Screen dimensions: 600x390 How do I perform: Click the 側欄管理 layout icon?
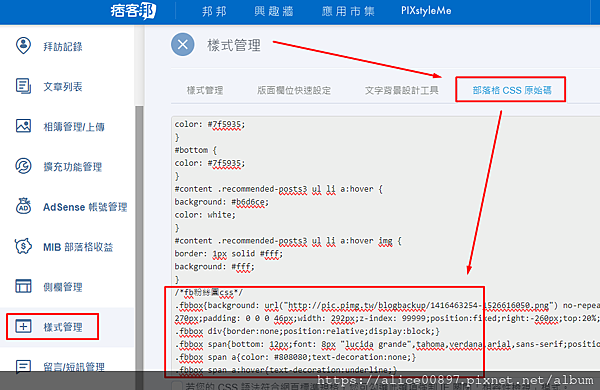tap(23, 286)
